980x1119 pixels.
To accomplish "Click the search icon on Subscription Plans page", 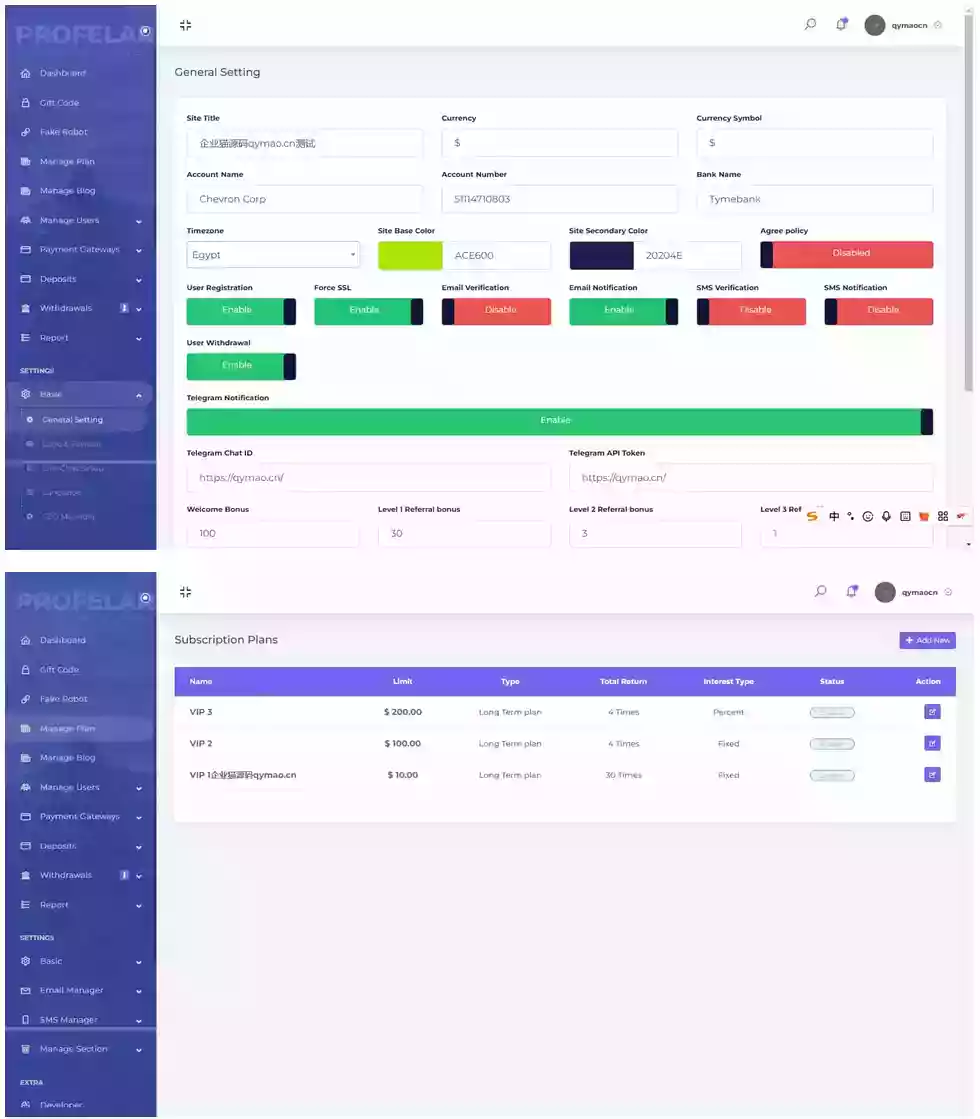I will coord(820,591).
